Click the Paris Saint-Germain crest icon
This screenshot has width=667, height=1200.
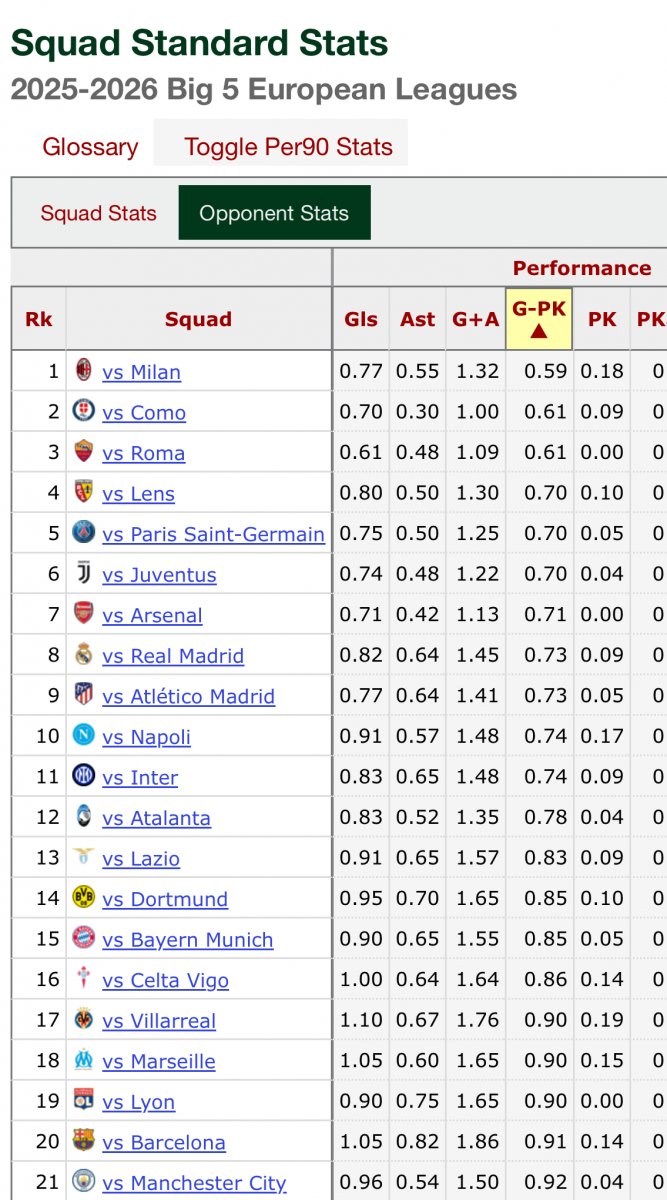coord(84,533)
